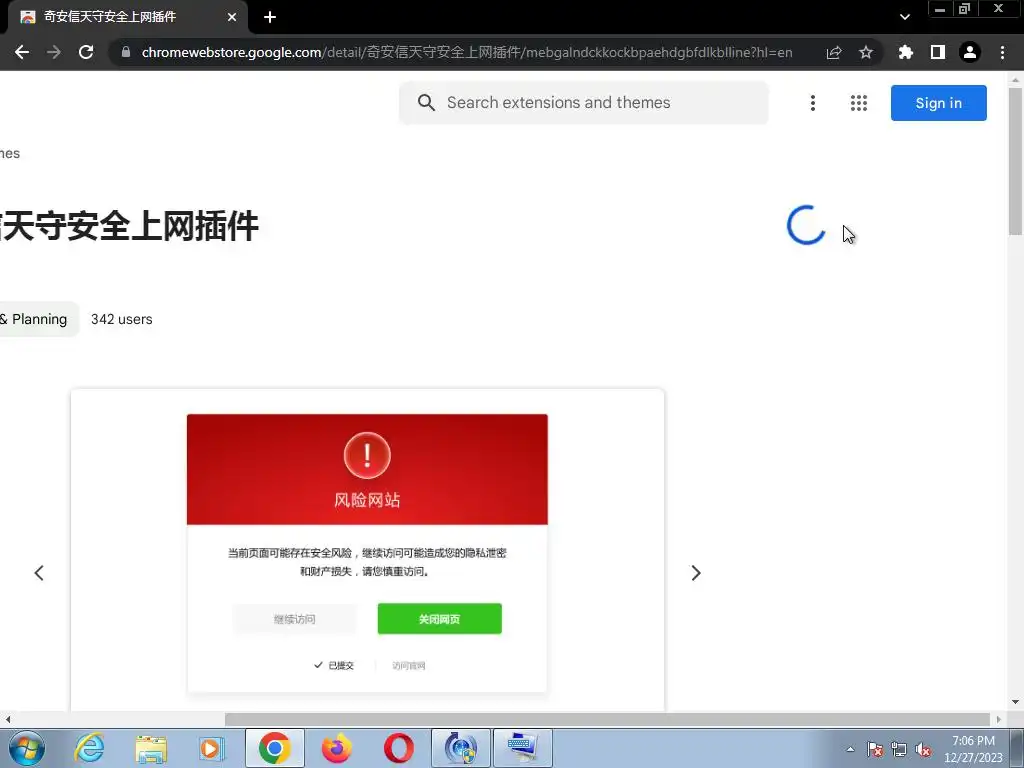This screenshot has height=768, width=1024.
Task: Click the Search extensions and themes field
Action: pos(584,103)
